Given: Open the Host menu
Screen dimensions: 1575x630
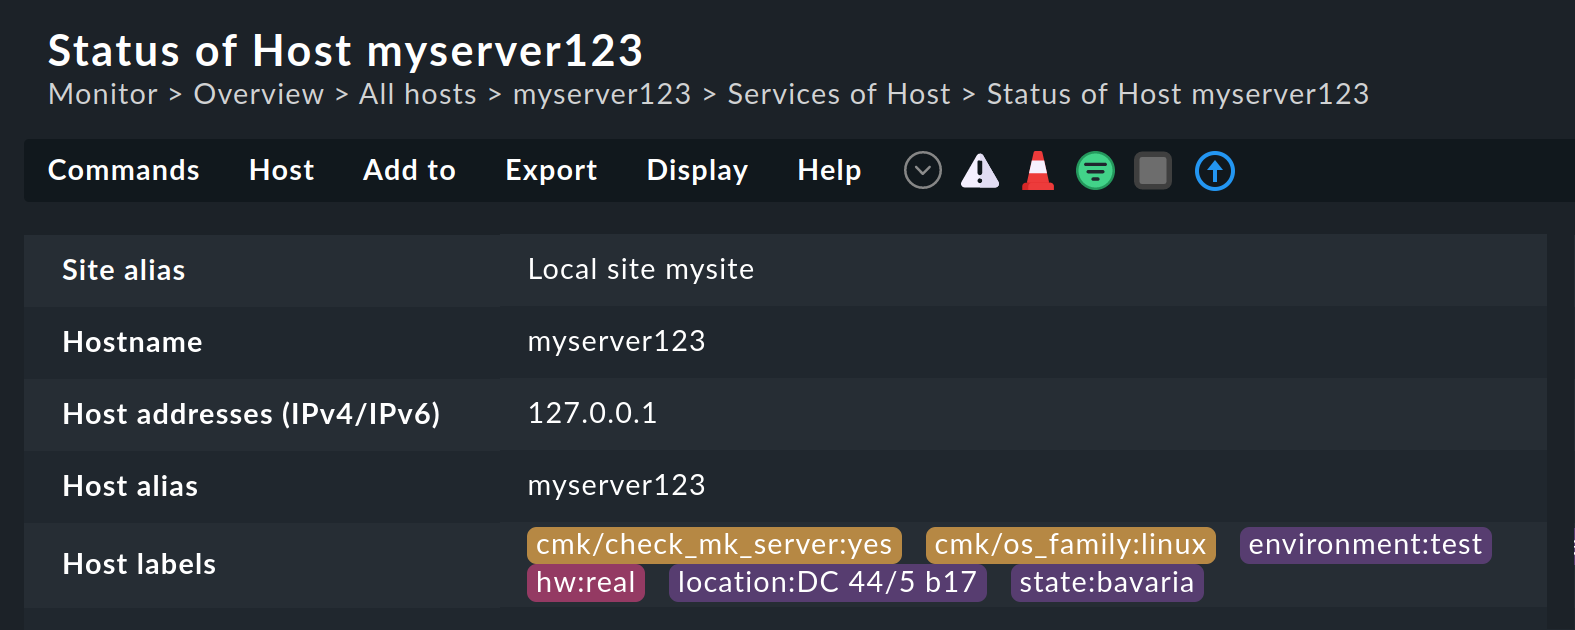Looking at the screenshot, I should pyautogui.click(x=281, y=171).
